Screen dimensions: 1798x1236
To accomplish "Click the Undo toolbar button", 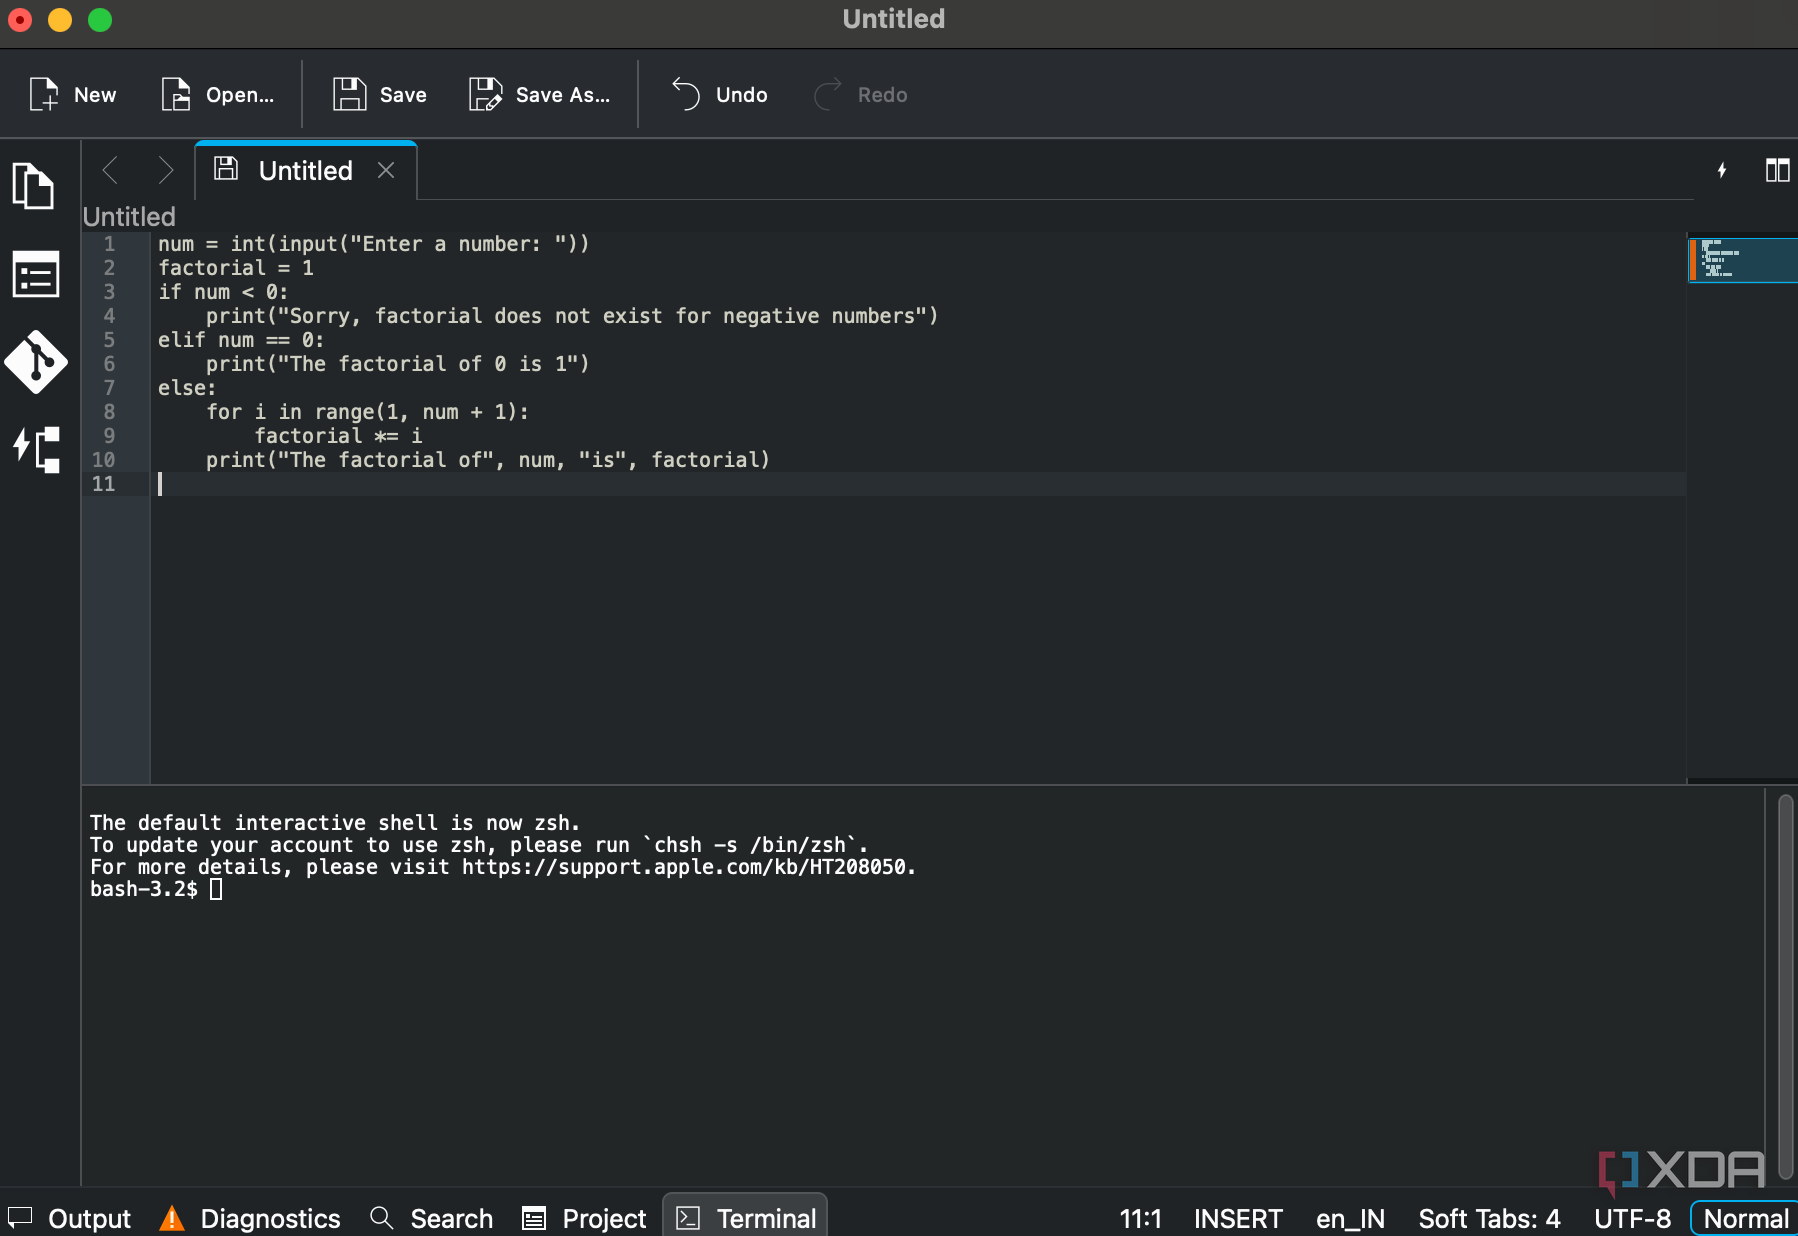I will coord(719,95).
